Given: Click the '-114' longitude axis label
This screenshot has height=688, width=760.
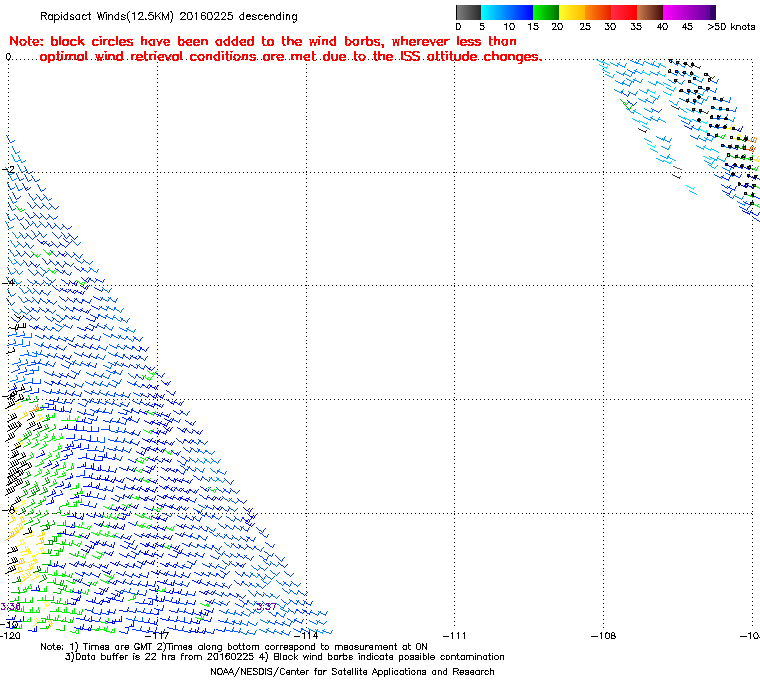Looking at the screenshot, I should (x=307, y=635).
